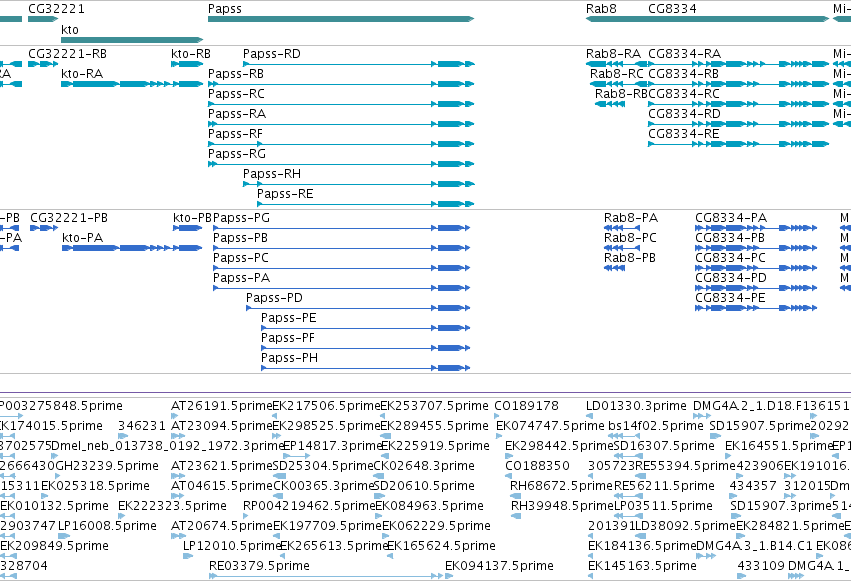This screenshot has width=851, height=581.
Task: Select protein CG8334-PE
Action: click(756, 308)
